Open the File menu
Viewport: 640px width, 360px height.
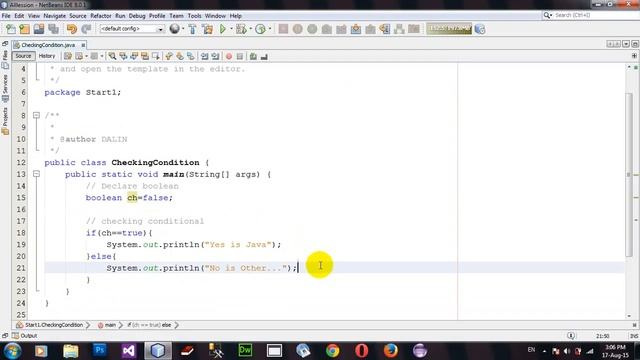tap(6, 16)
